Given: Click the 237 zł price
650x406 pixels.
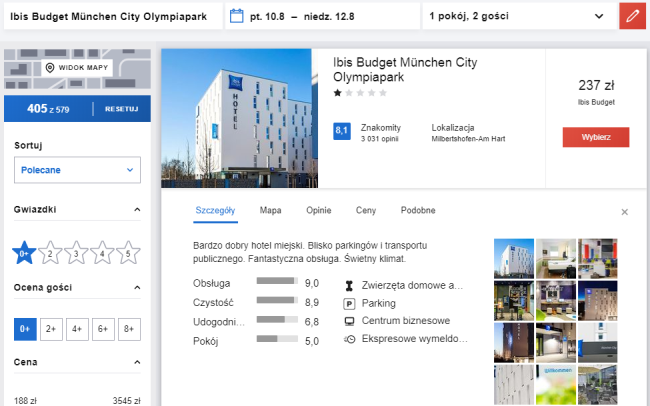Looking at the screenshot, I should 596,85.
